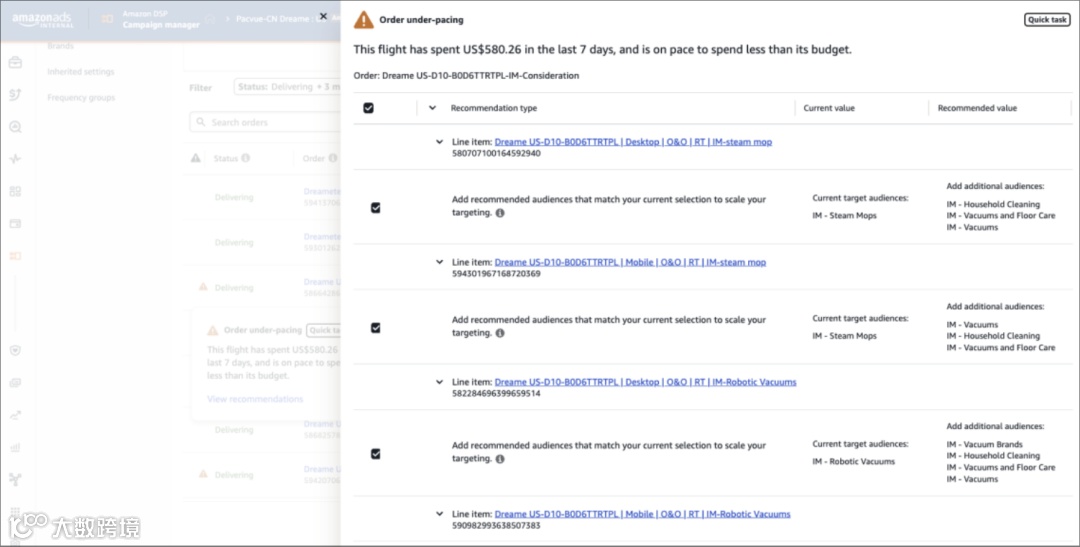Click the pulse activity icon in left sidebar
This screenshot has width=1080, height=547.
coord(15,159)
